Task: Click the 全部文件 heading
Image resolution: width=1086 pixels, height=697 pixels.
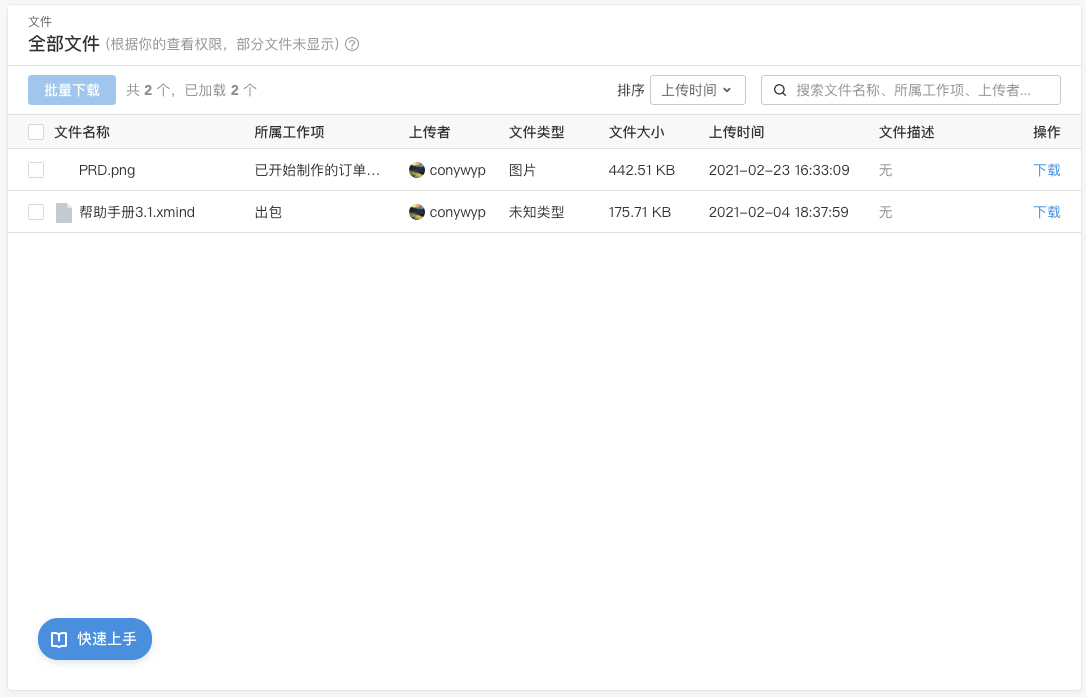Action: [x=64, y=44]
